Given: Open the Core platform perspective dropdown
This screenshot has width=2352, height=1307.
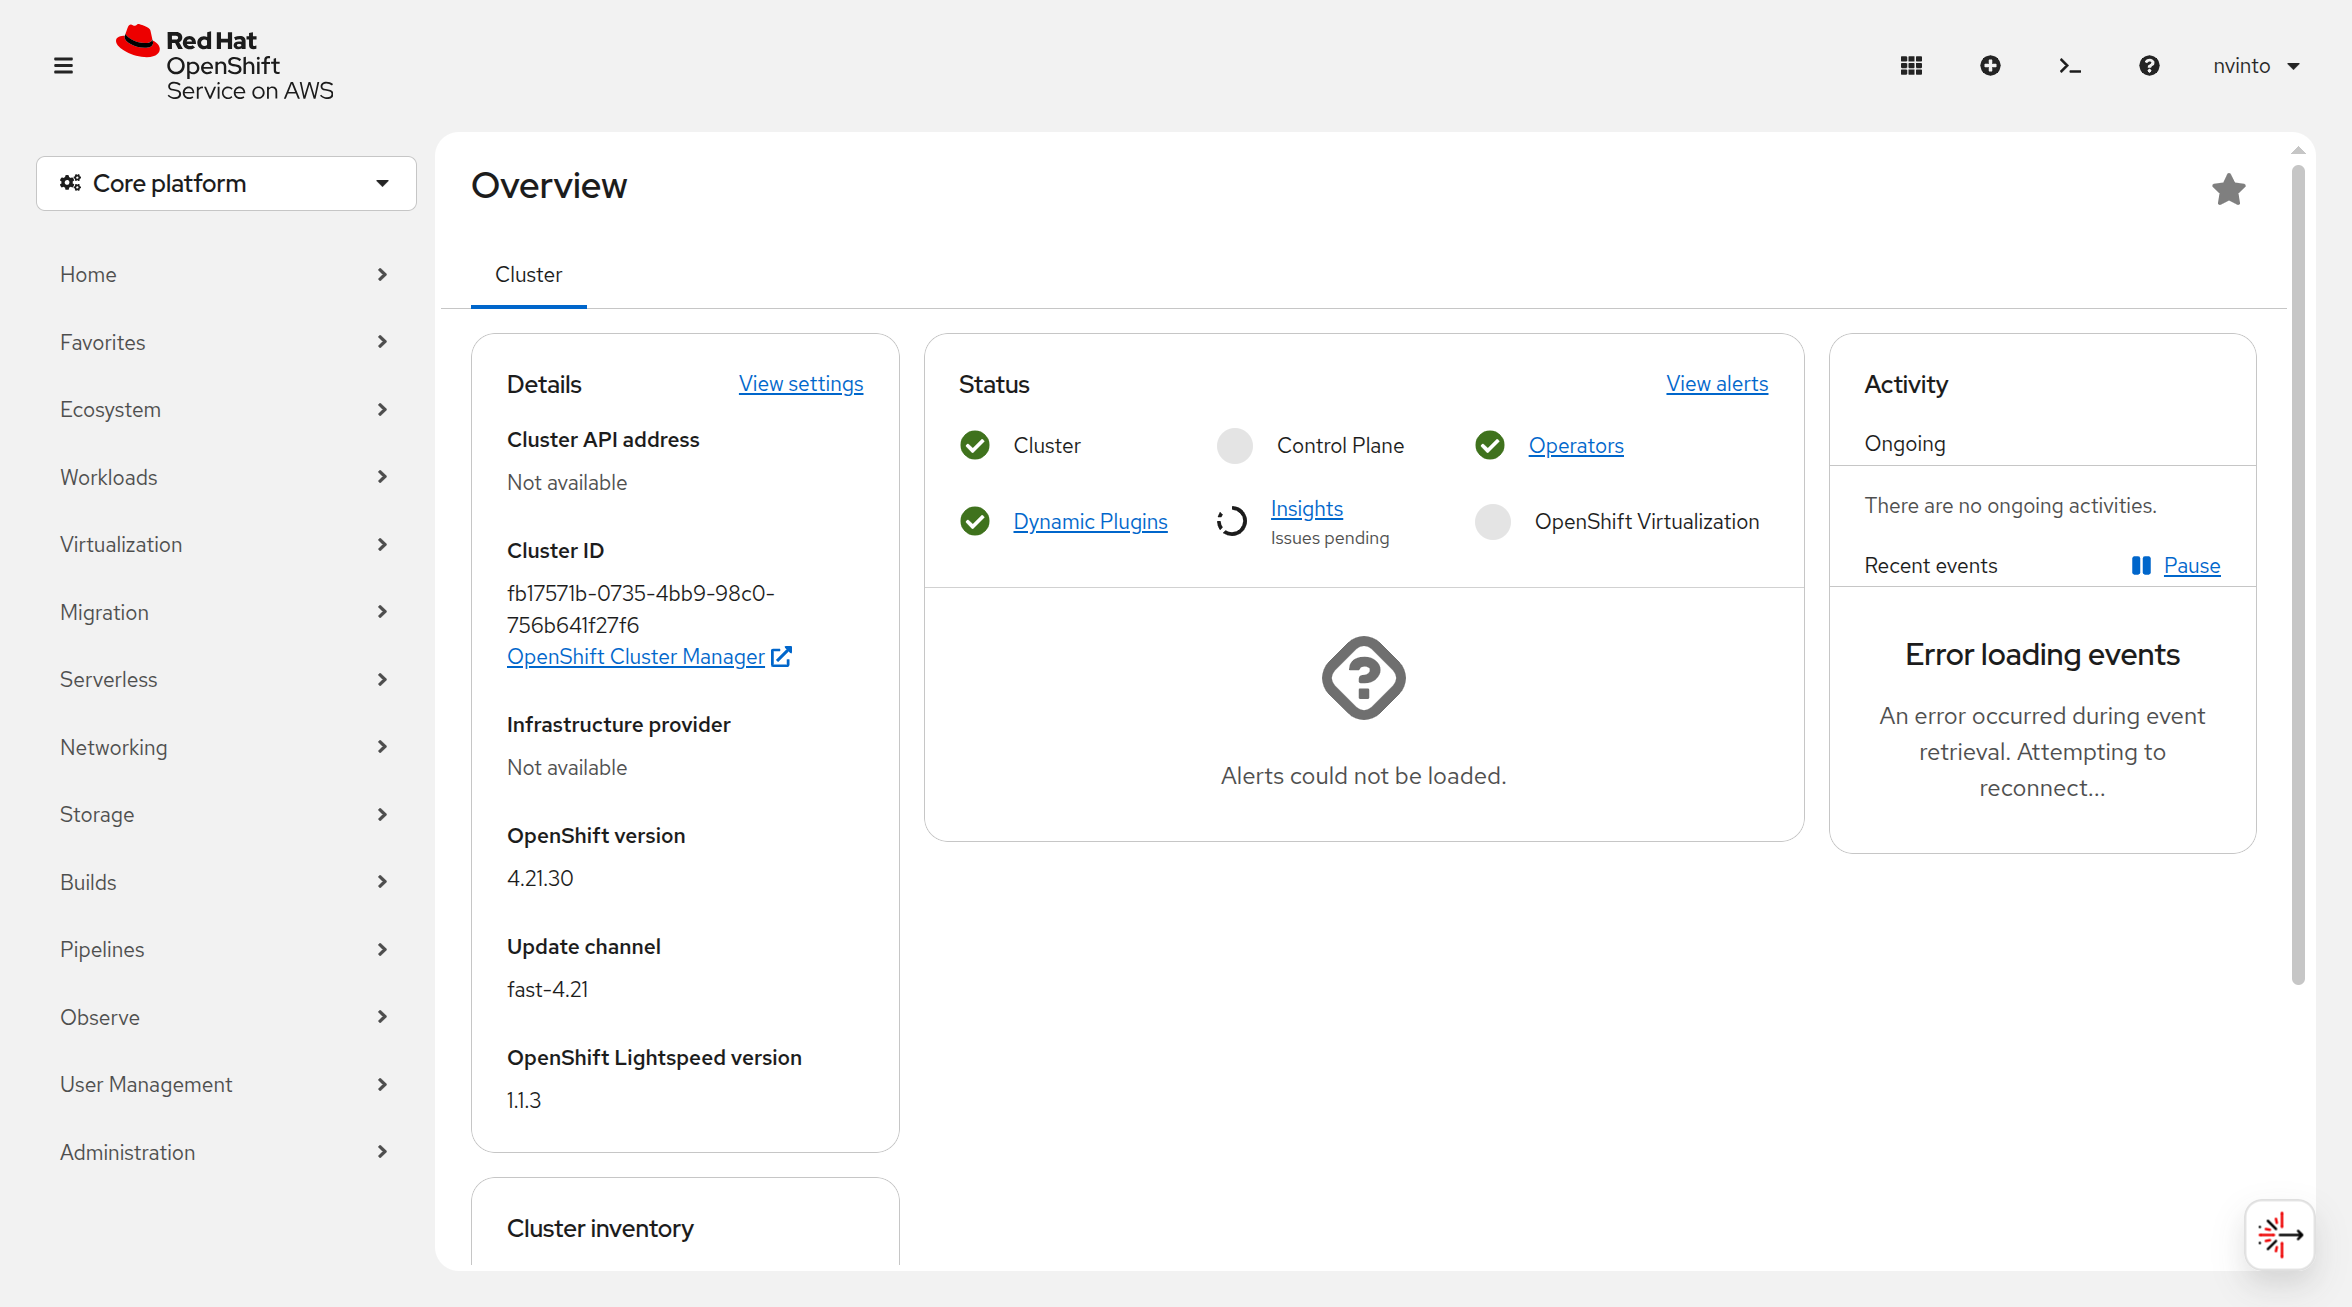Looking at the screenshot, I should (x=226, y=183).
